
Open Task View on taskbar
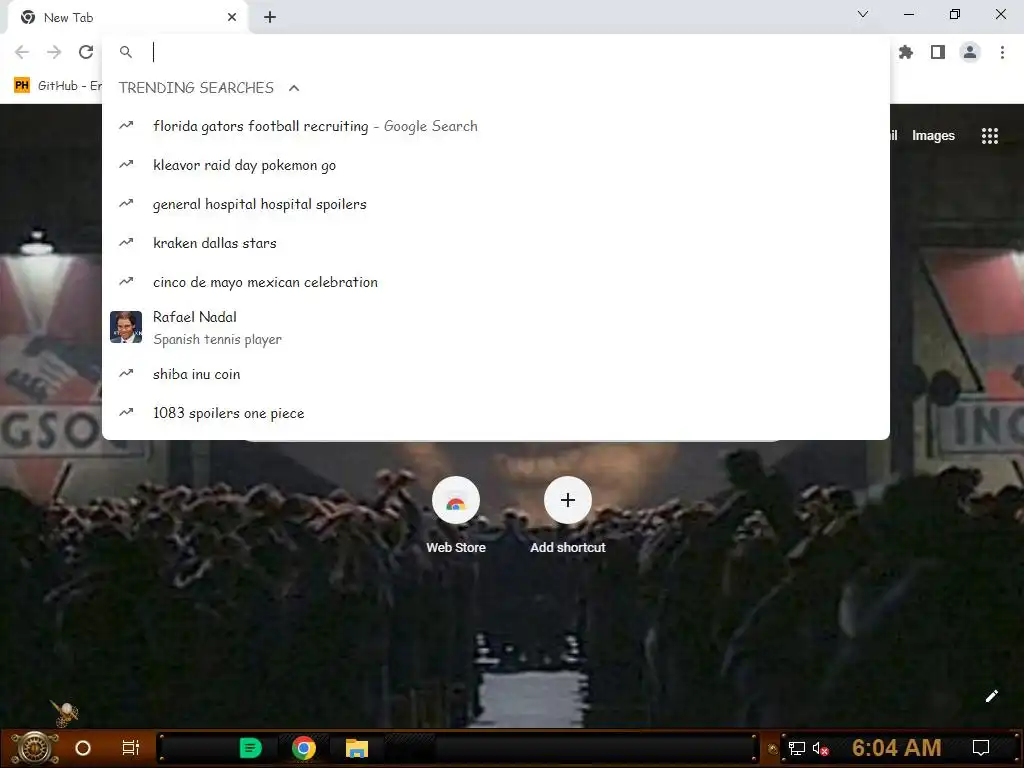tap(131, 748)
